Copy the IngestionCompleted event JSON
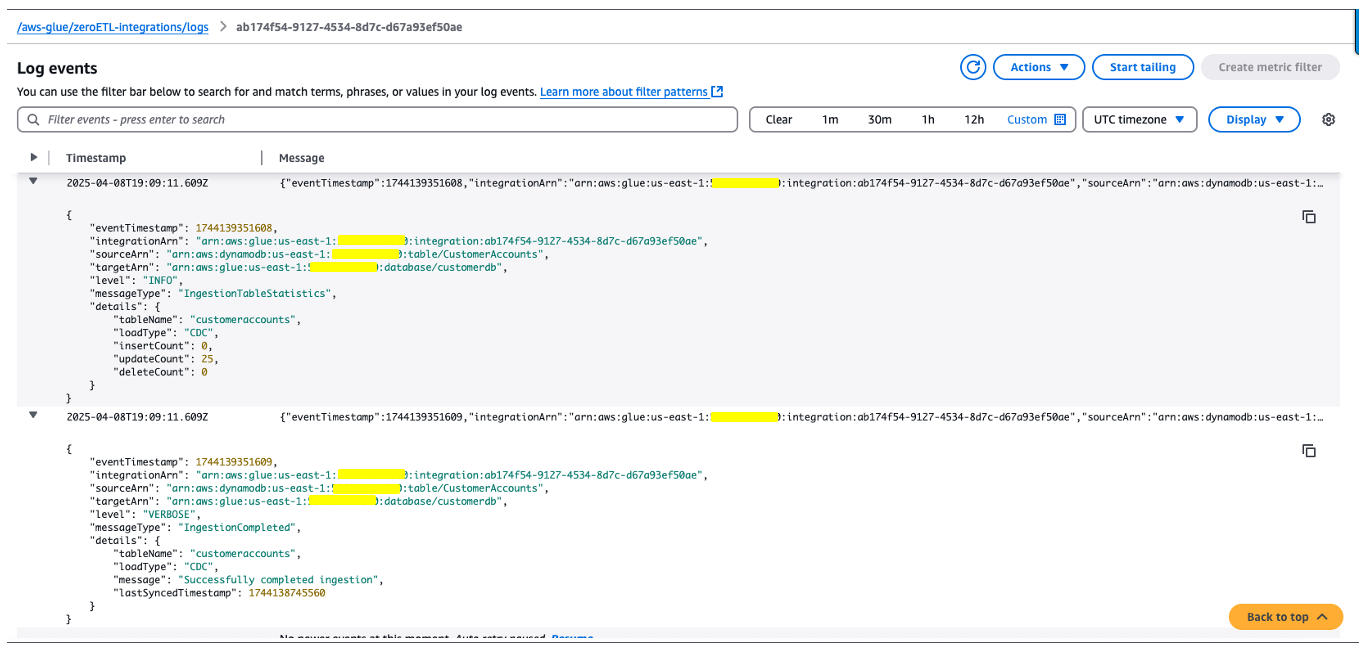This screenshot has height=648, width=1366. point(1308,450)
